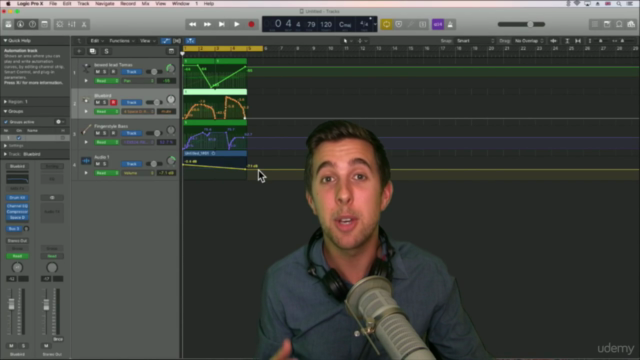Screen dimensions: 640x360
Task: Click the global tracks button above track list
Action: coord(171,51)
